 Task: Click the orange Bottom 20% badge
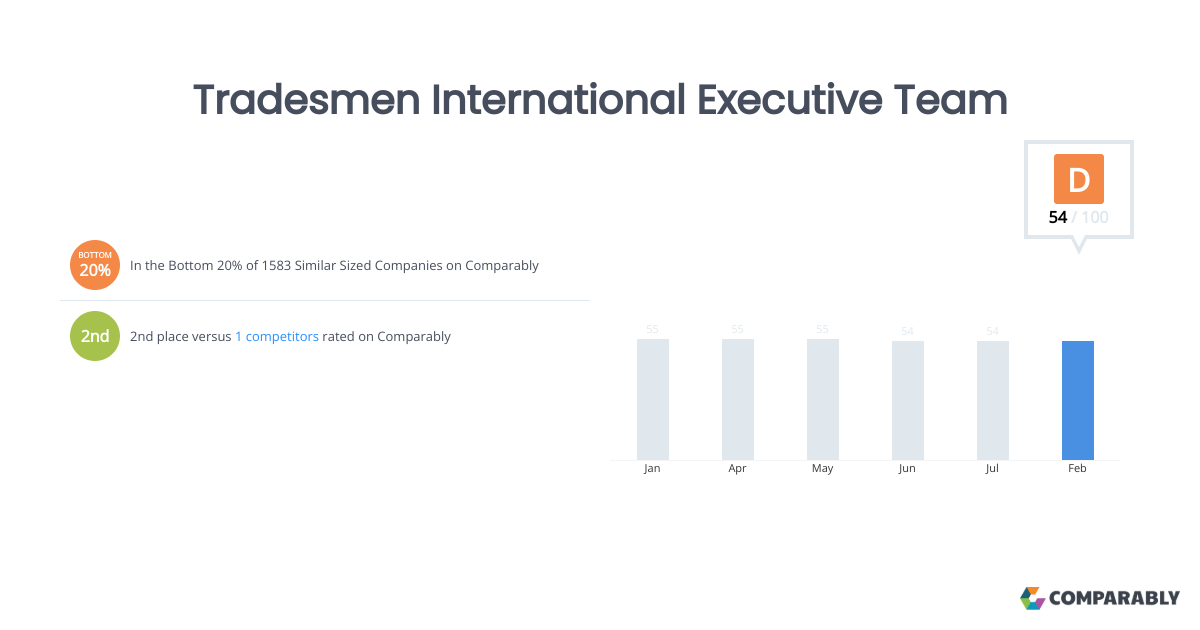pos(95,265)
